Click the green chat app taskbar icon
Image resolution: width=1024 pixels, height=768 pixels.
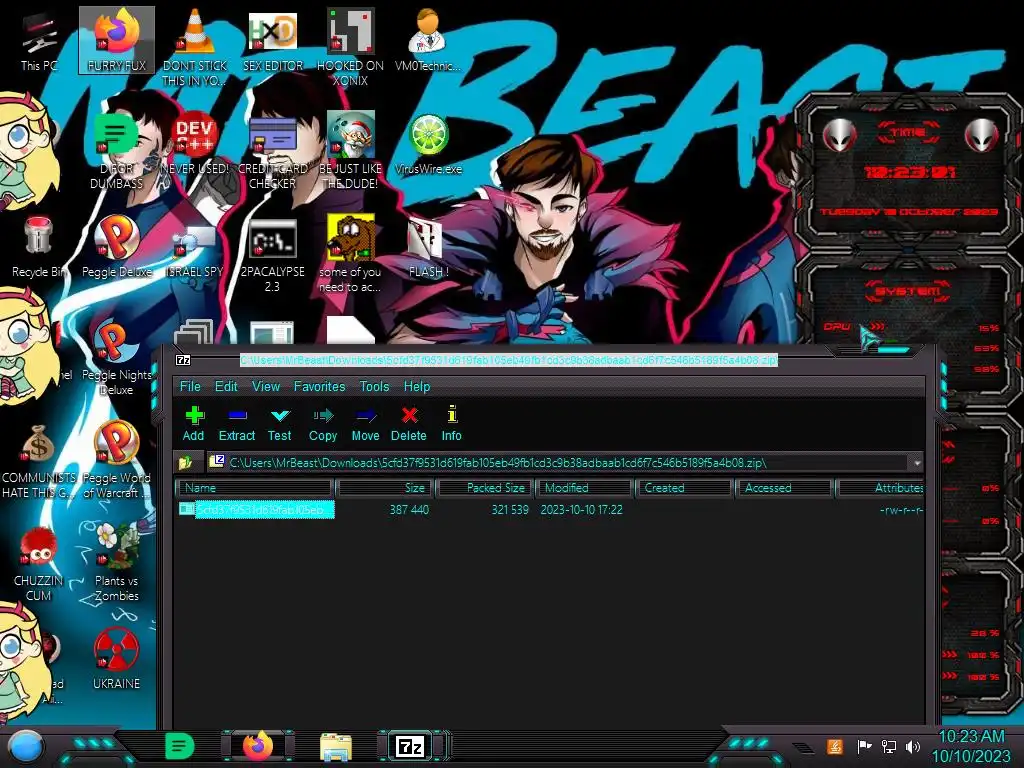(180, 746)
